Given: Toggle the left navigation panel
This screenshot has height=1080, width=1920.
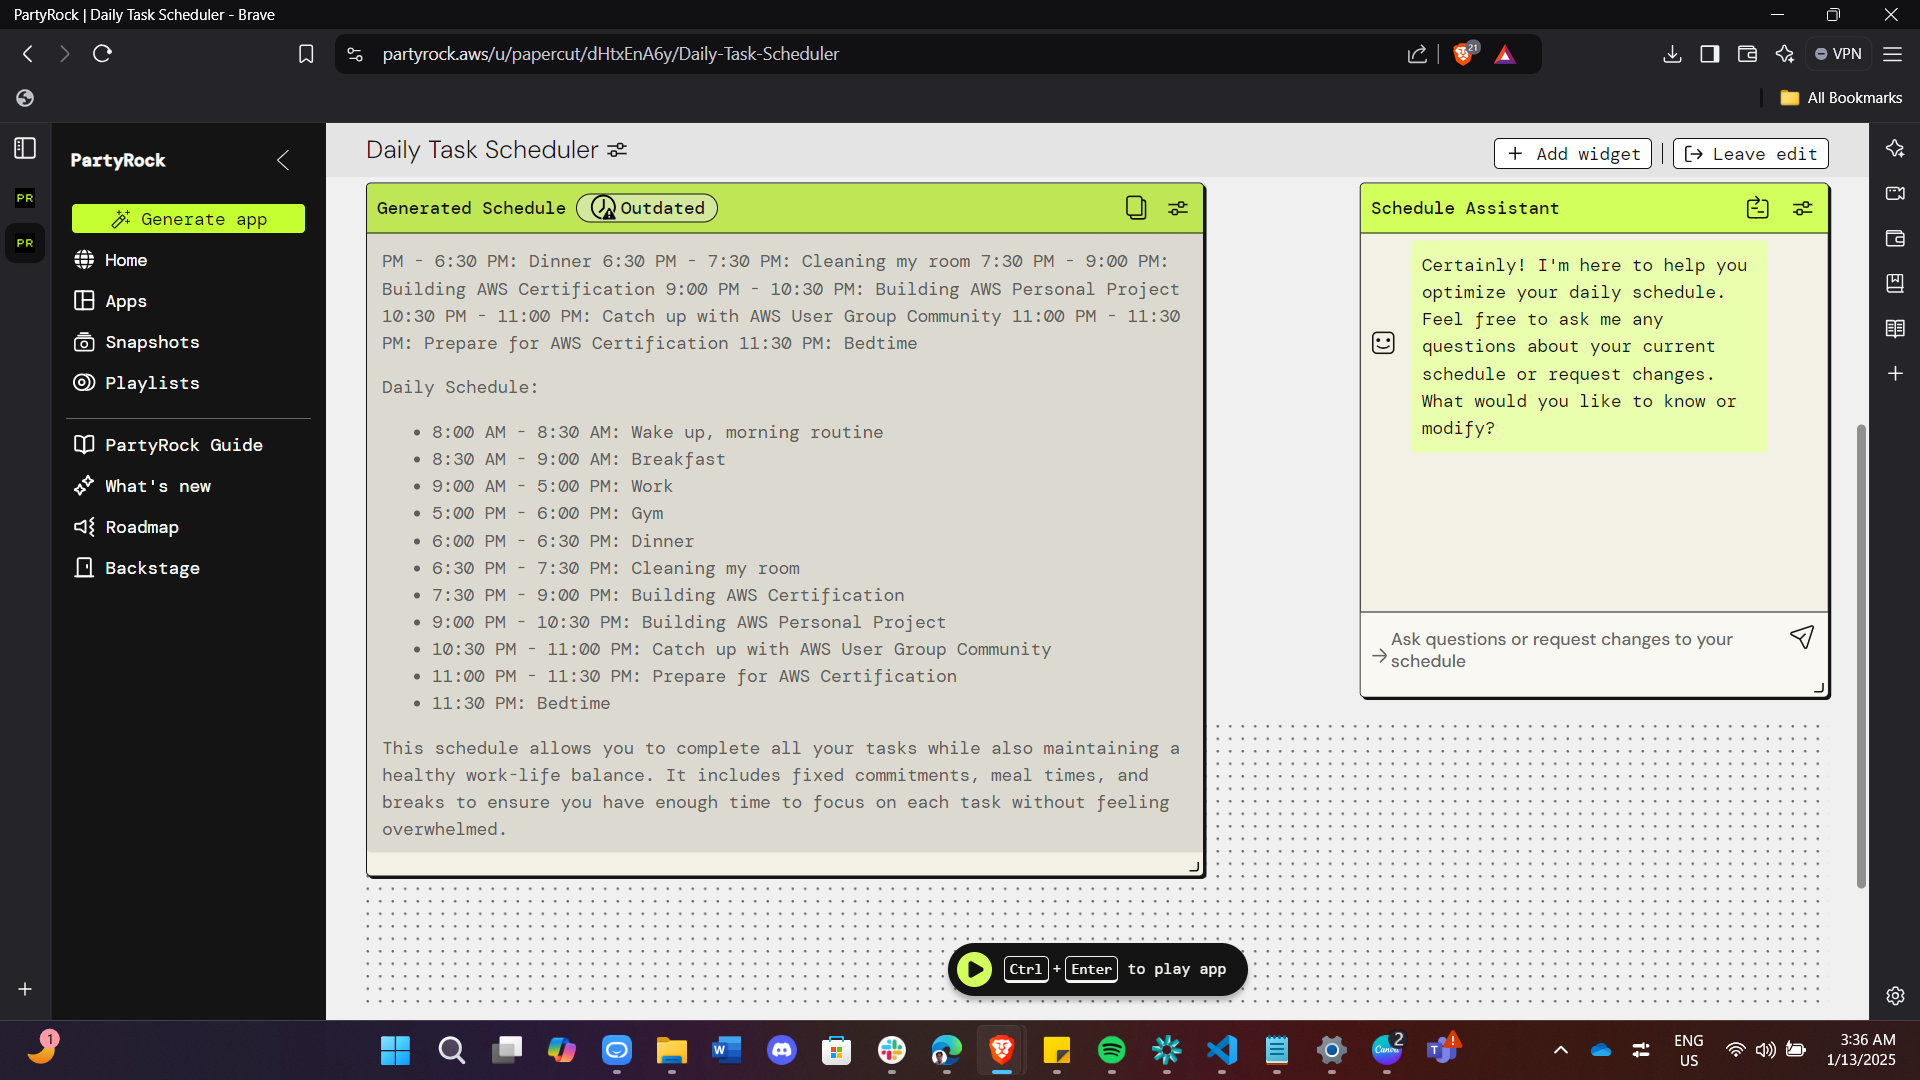Looking at the screenshot, I should tap(24, 147).
